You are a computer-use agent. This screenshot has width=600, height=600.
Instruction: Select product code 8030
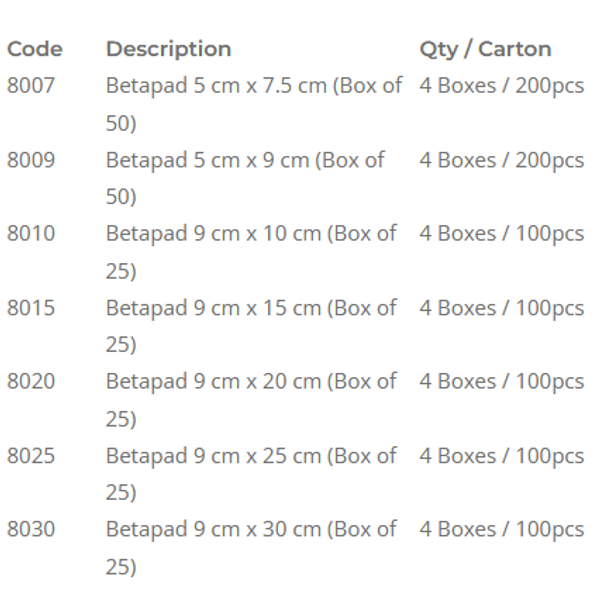pos(31,529)
